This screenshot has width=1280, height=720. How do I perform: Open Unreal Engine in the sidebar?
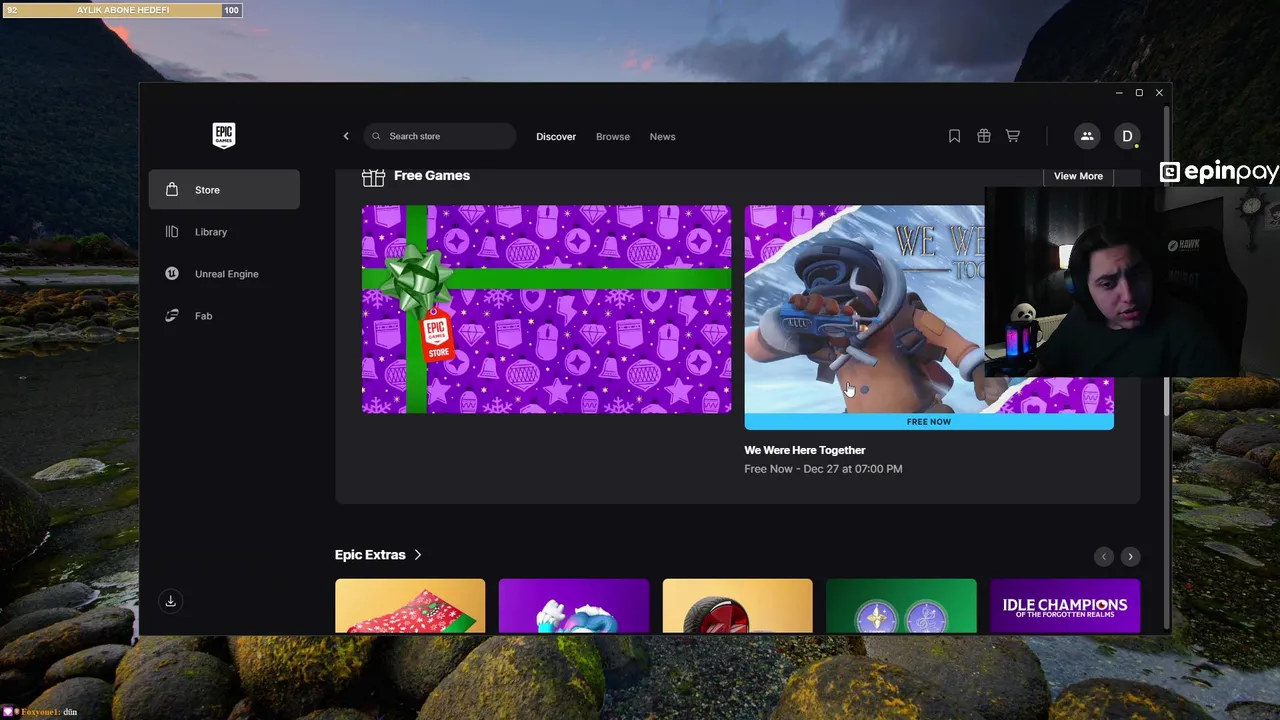(224, 274)
